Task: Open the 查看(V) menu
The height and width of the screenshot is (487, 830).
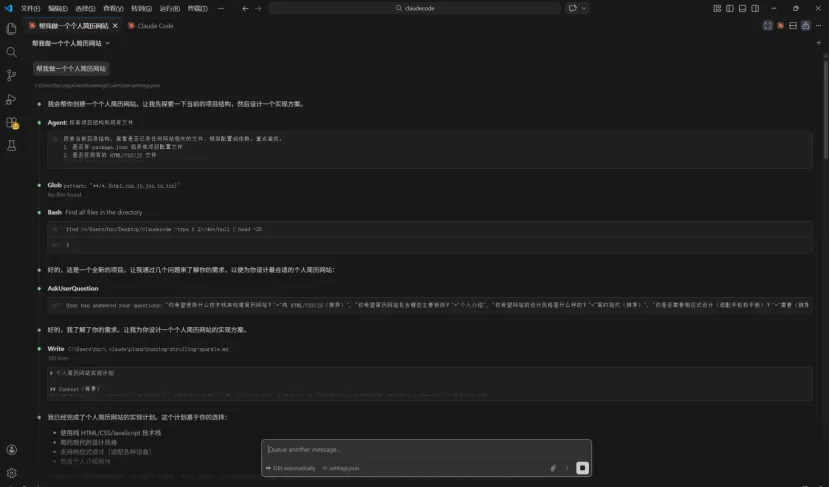Action: click(x=113, y=8)
